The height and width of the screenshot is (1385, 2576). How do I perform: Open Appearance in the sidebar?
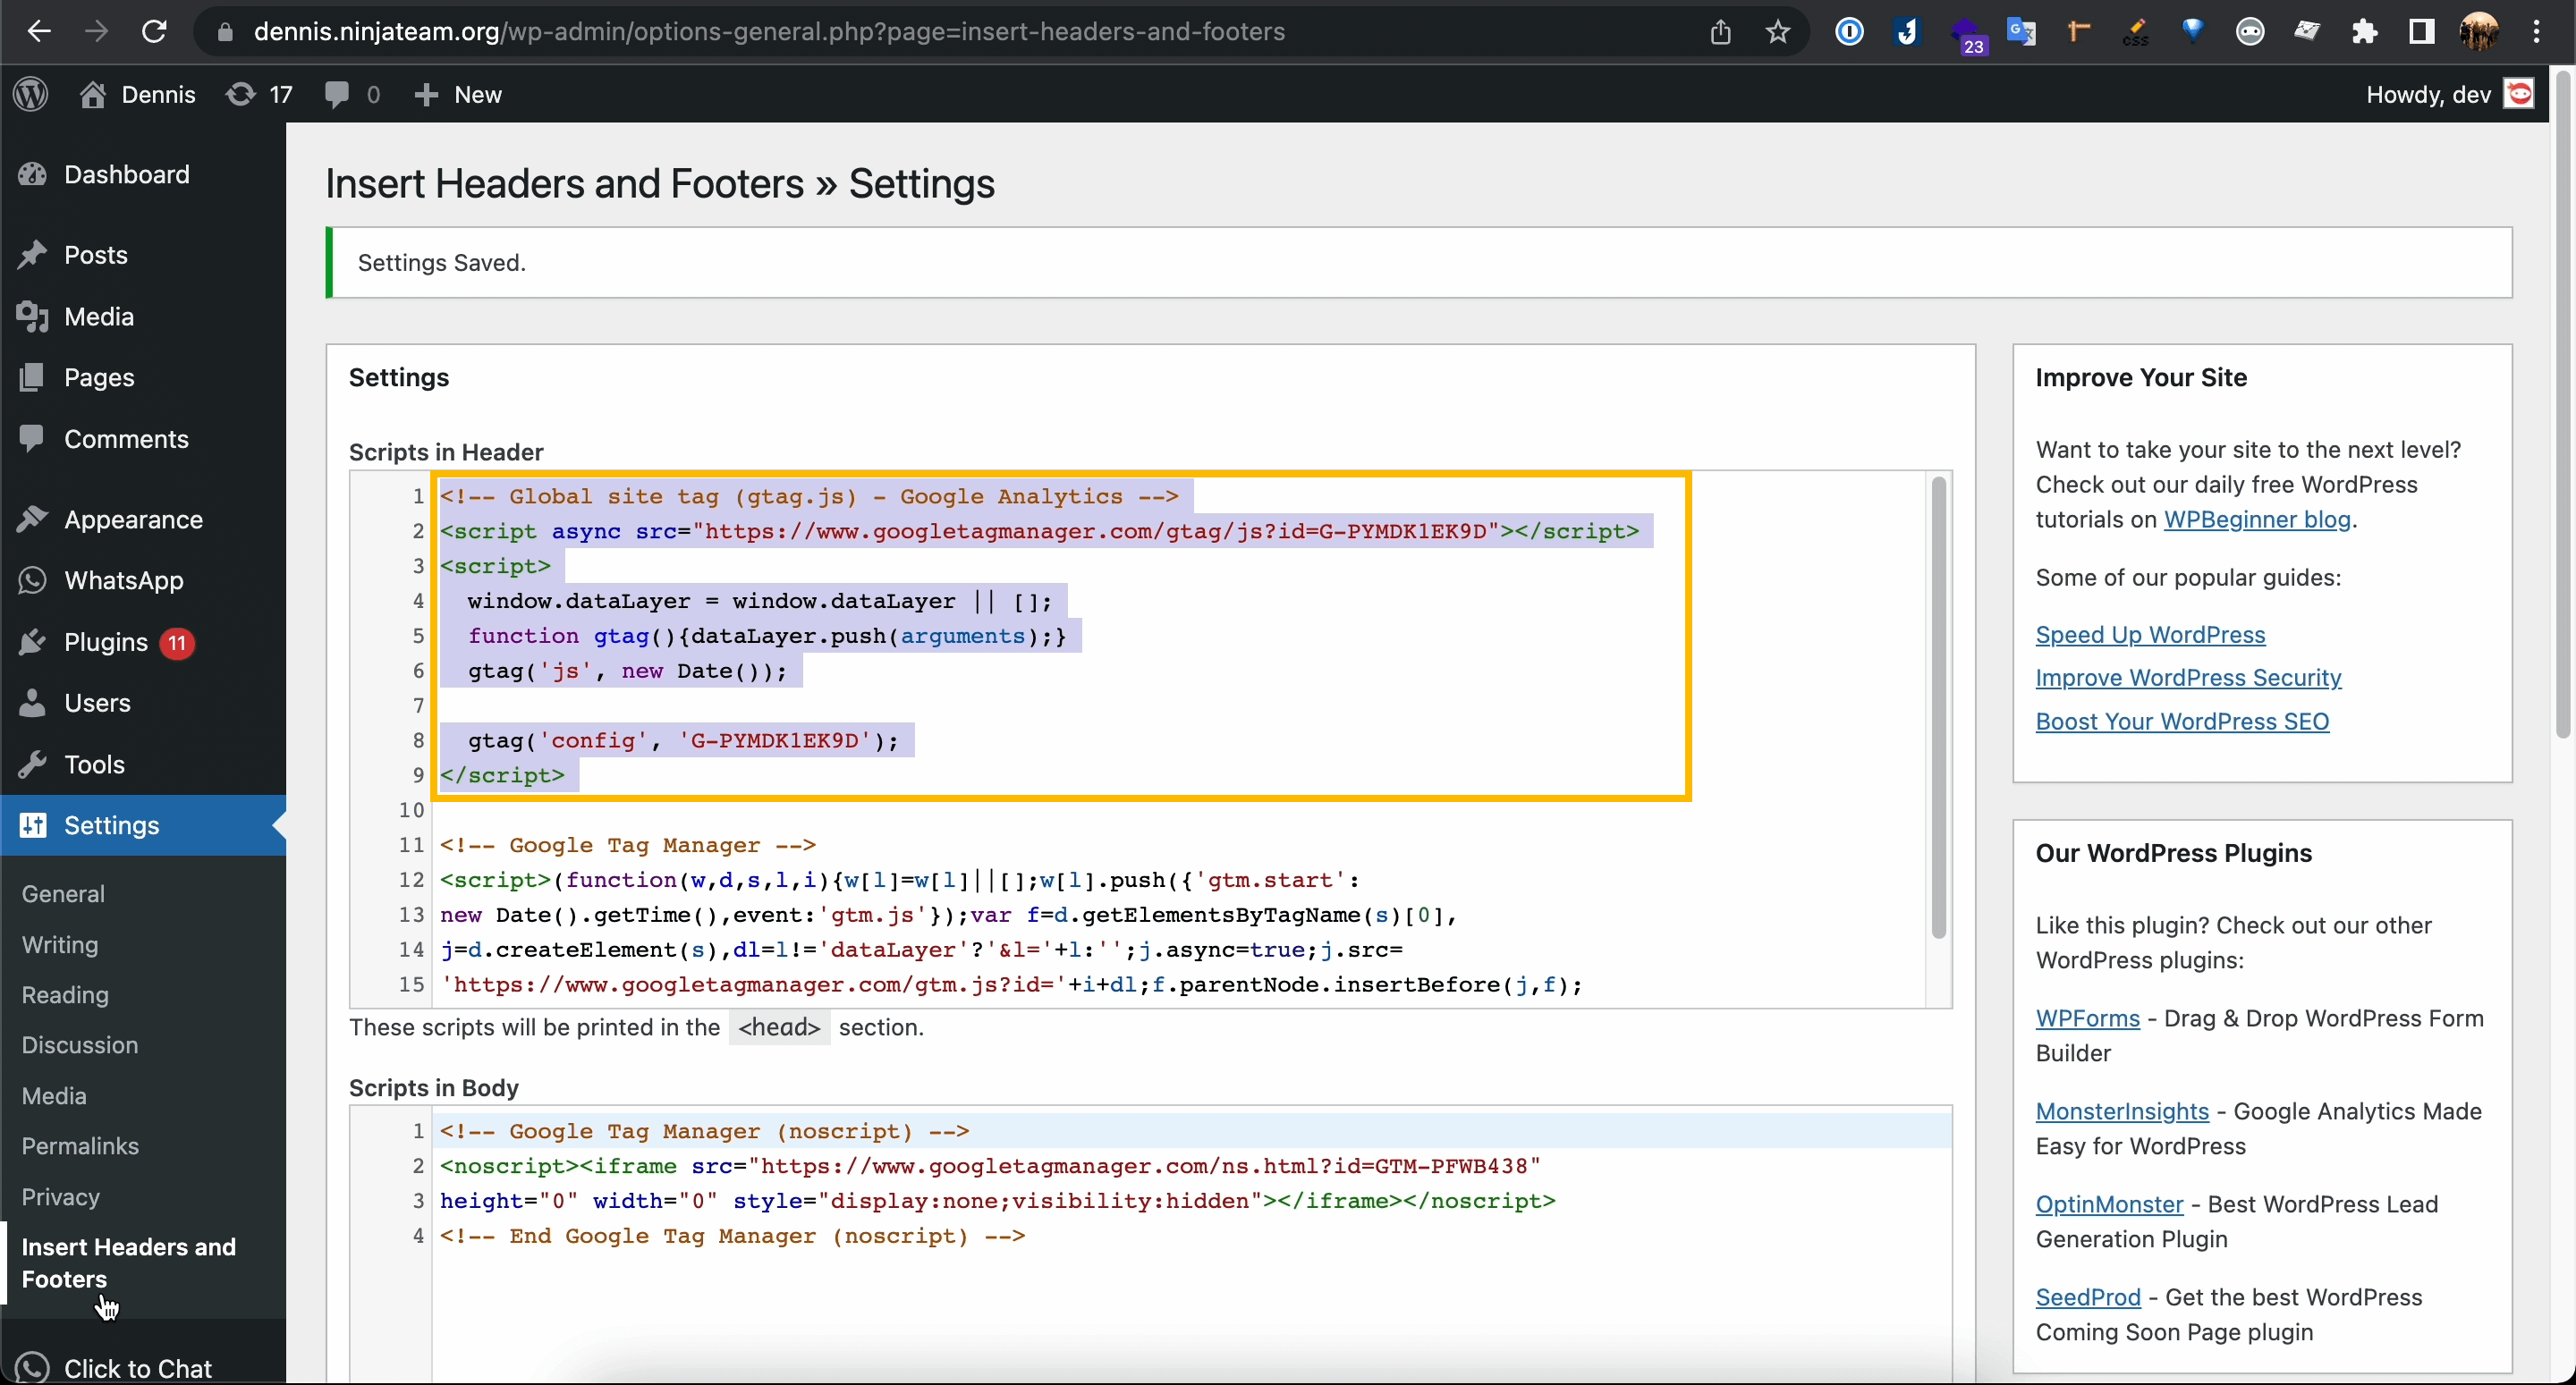coord(143,520)
